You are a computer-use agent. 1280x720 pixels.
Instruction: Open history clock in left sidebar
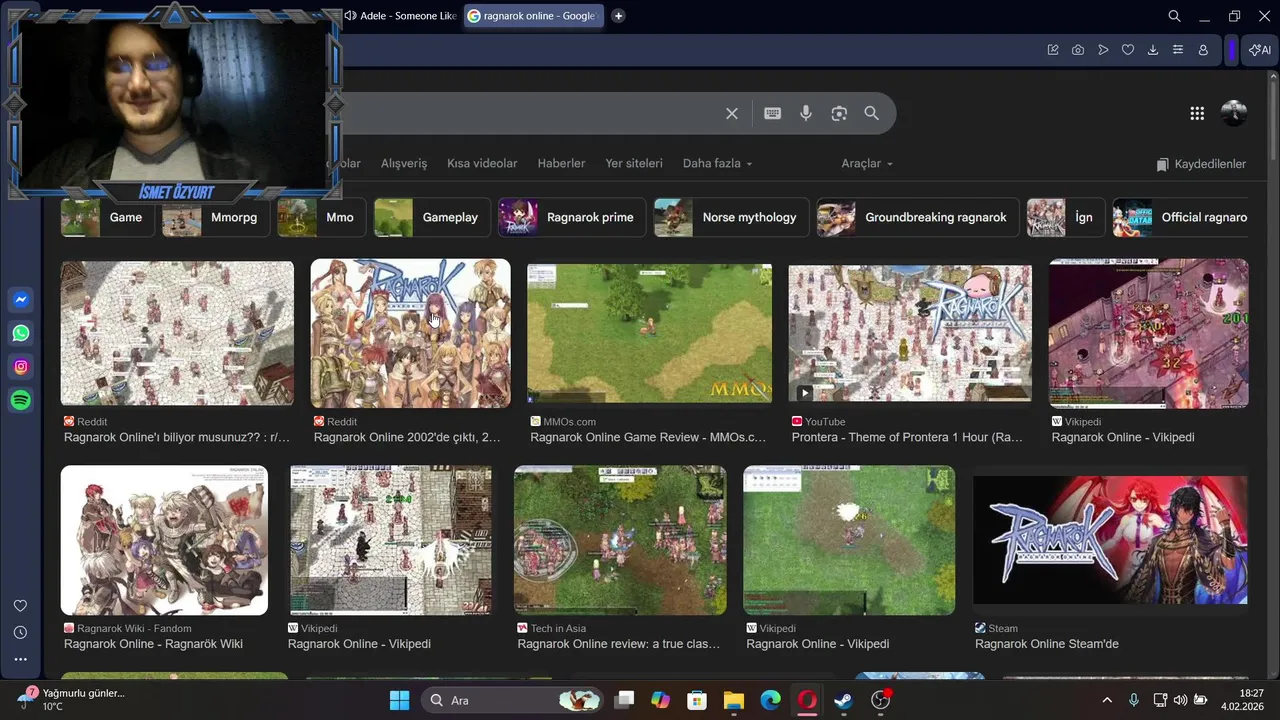(x=20, y=633)
